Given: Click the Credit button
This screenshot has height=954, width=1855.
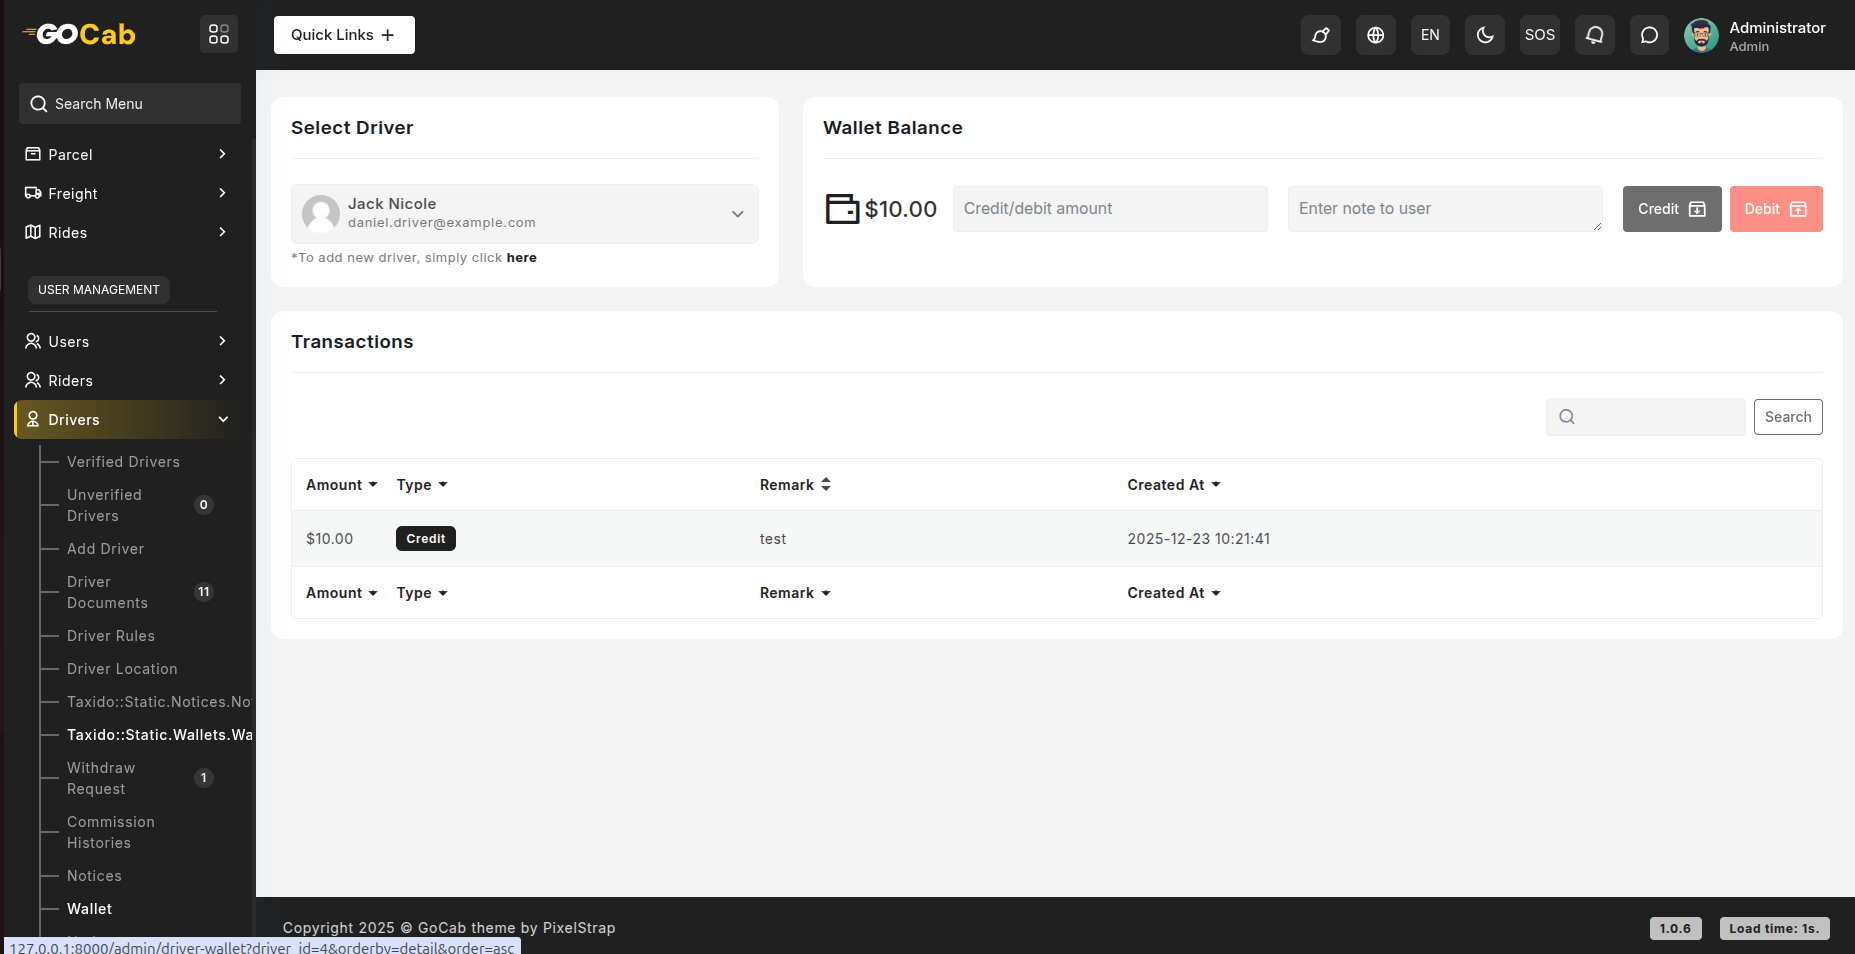Looking at the screenshot, I should [x=1671, y=209].
